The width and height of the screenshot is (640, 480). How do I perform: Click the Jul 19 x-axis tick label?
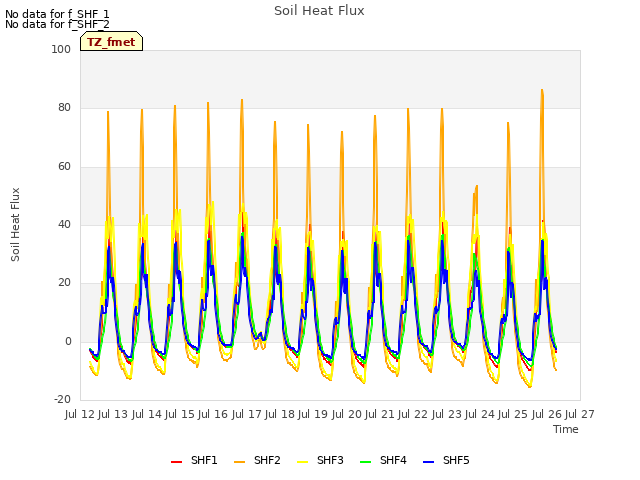pos(314,414)
